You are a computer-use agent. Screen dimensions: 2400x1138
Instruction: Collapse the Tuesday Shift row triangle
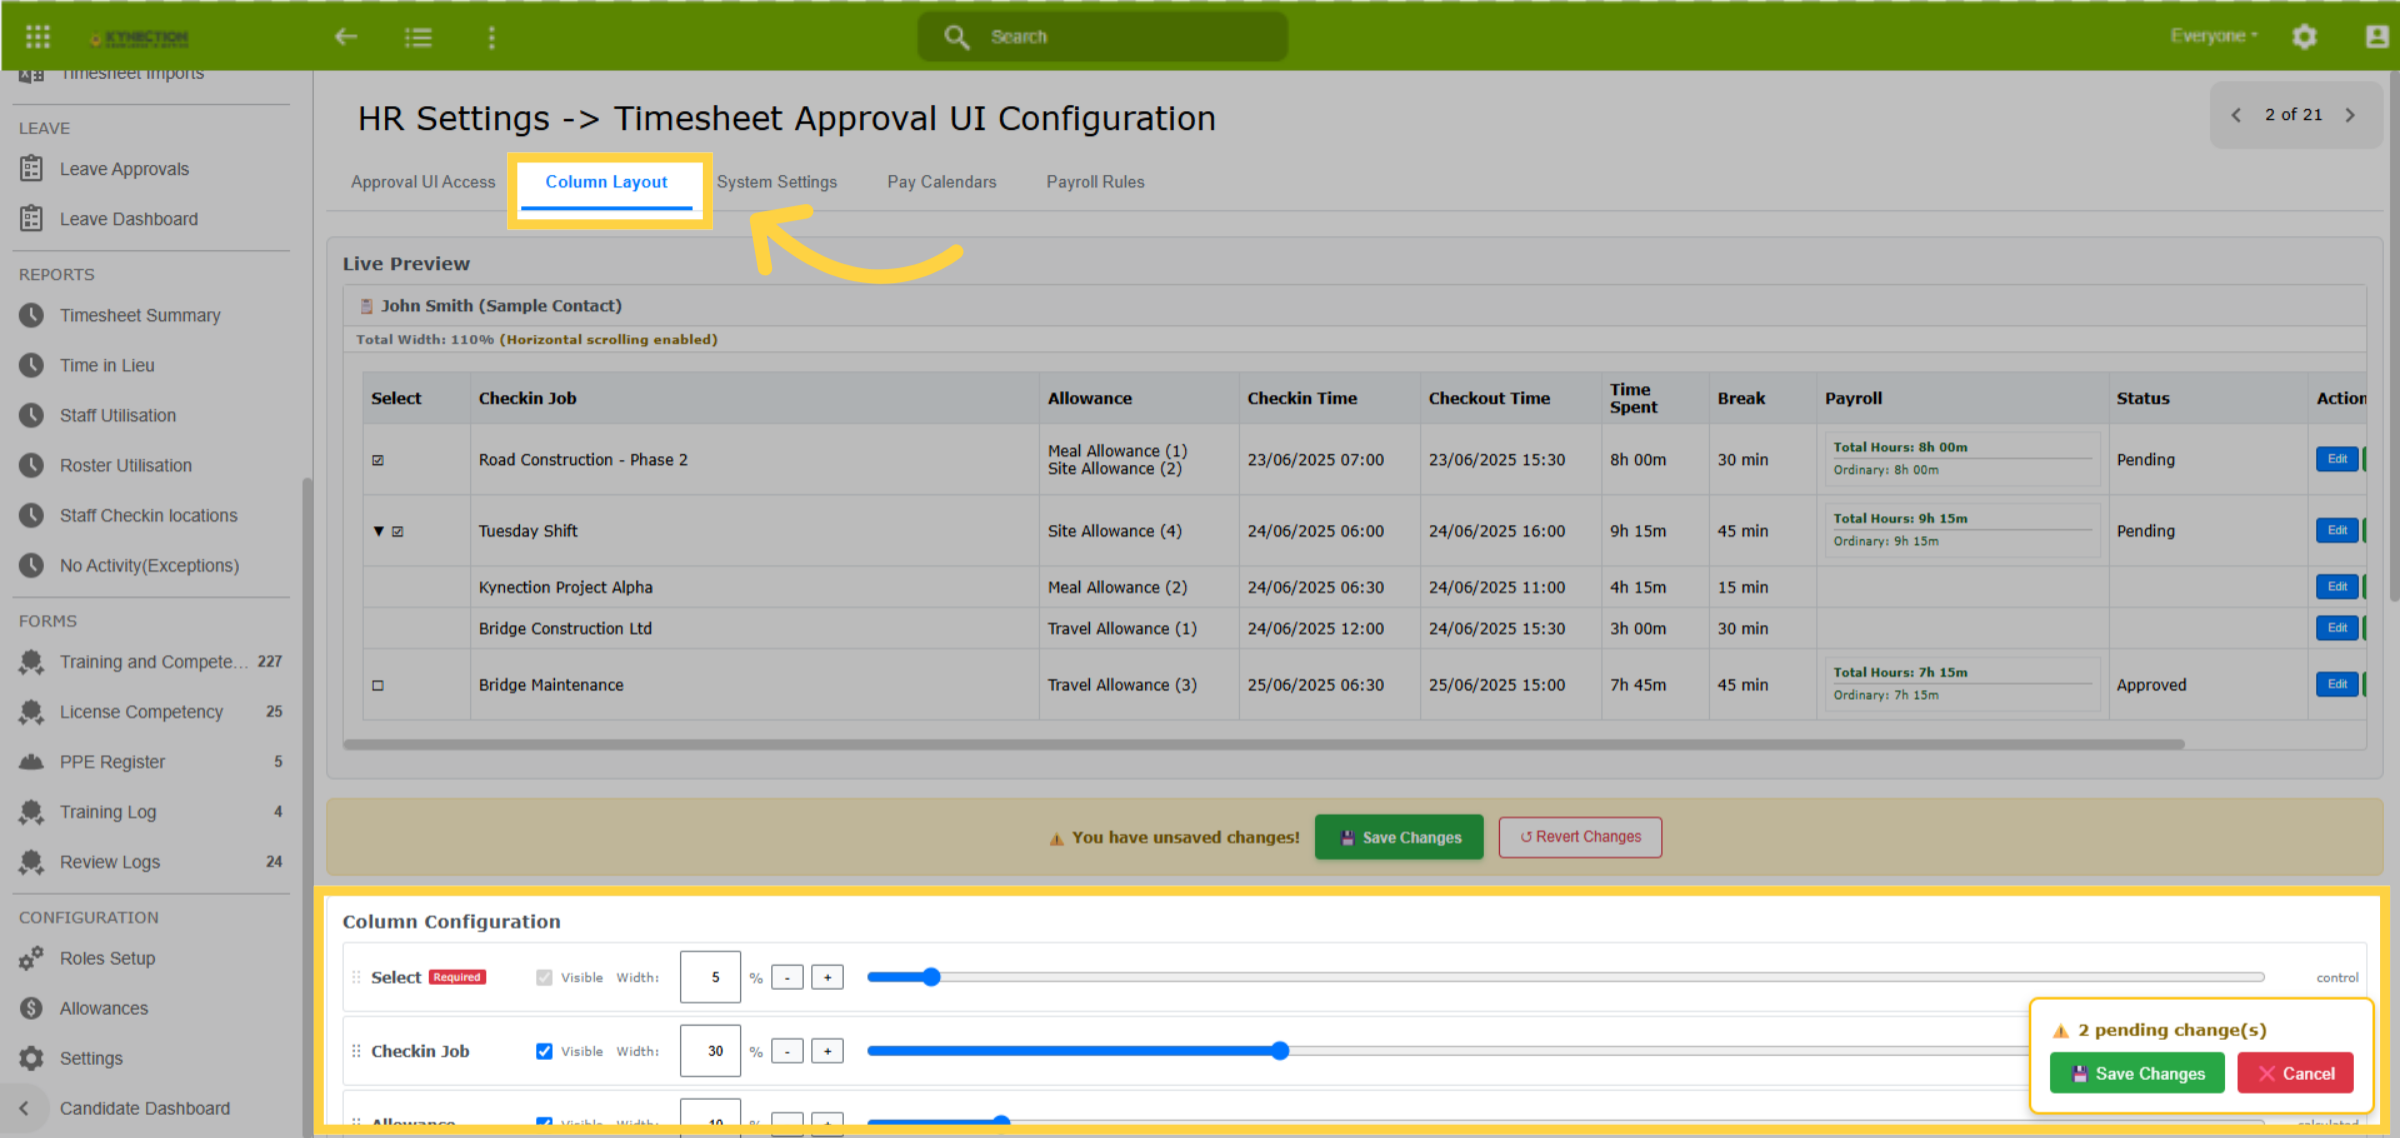tap(379, 531)
